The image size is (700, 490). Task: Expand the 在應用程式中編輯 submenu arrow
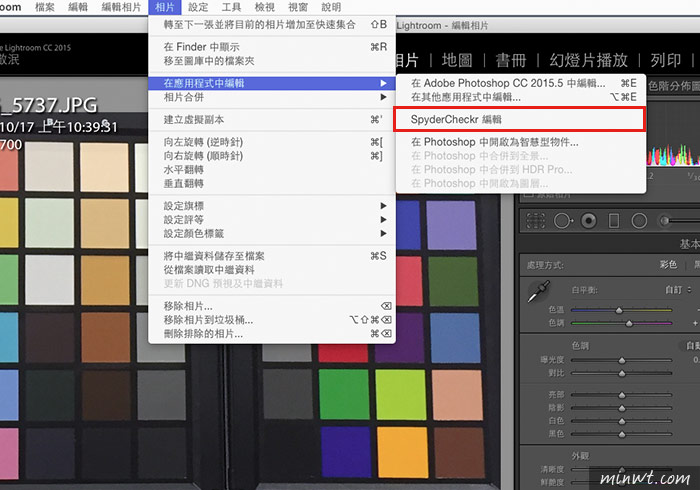[383, 83]
